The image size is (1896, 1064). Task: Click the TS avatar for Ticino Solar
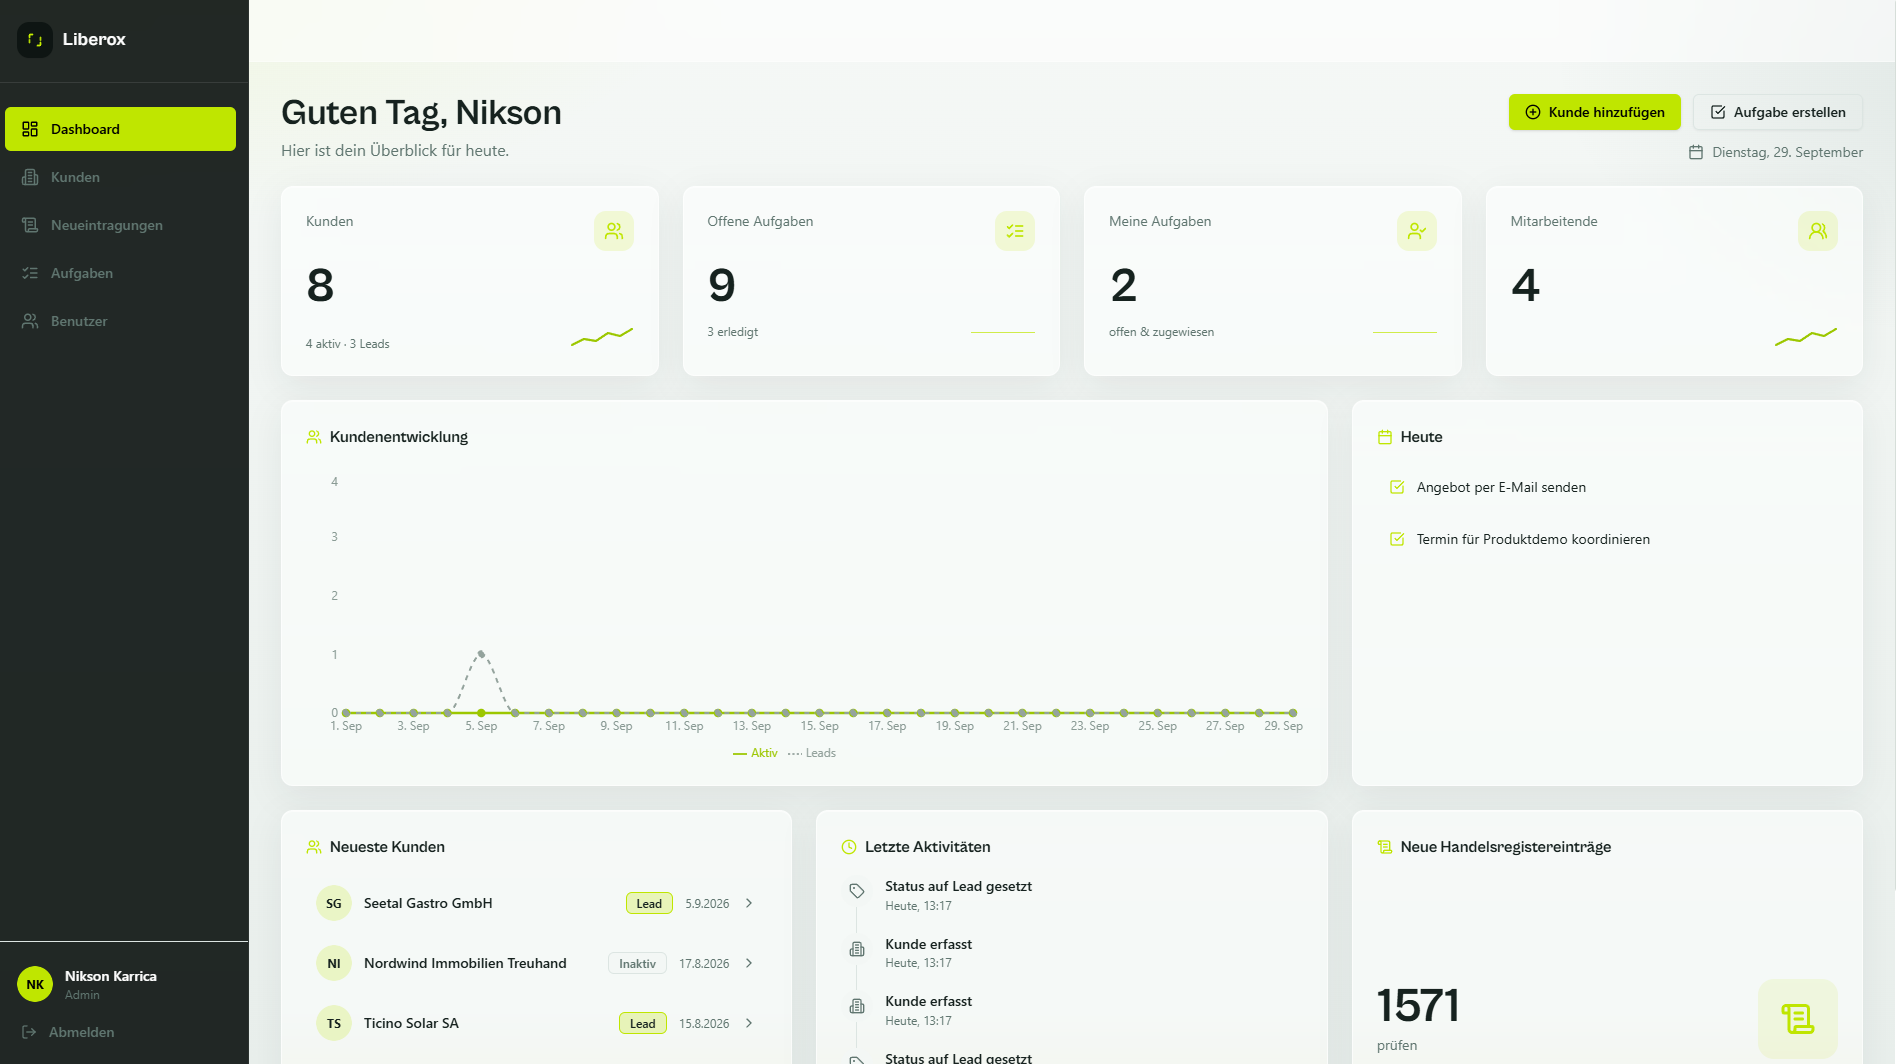(334, 1023)
